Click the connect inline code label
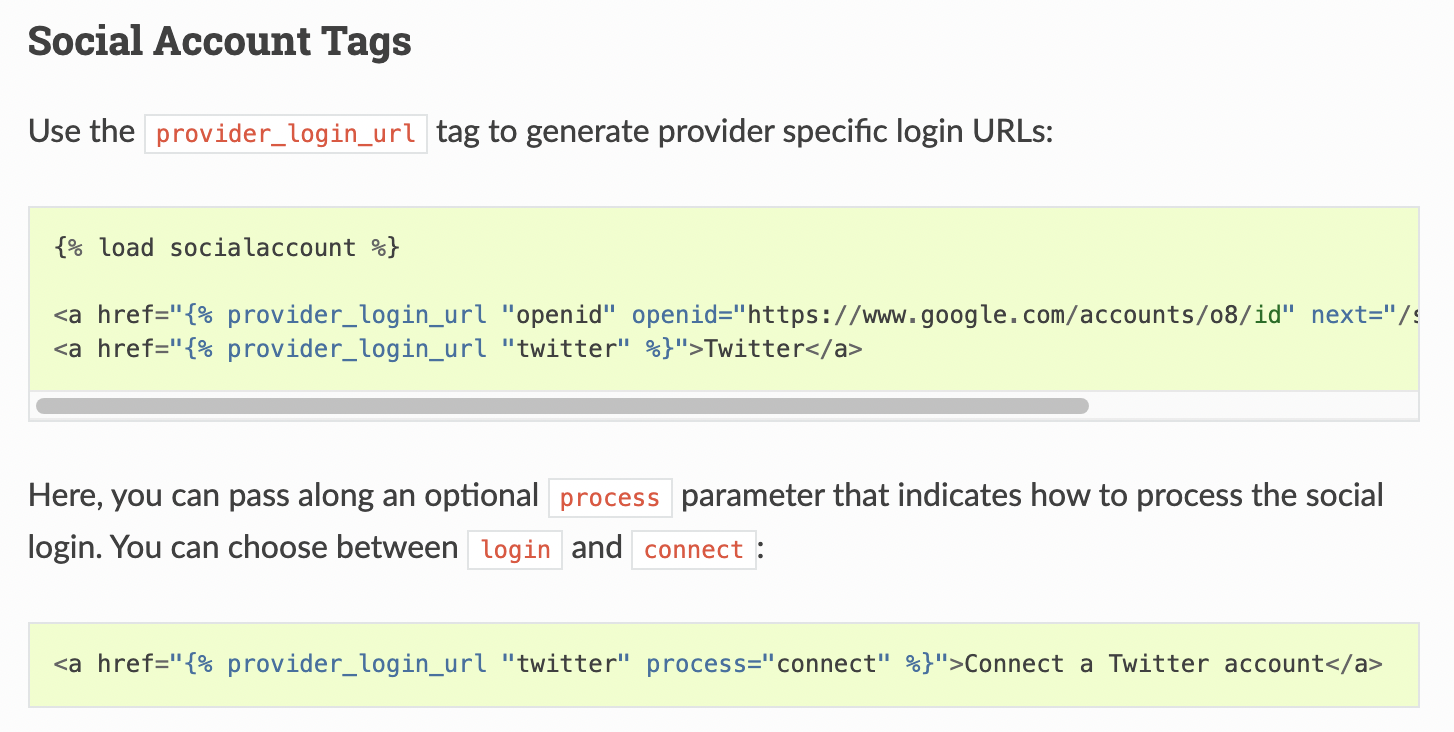 (694, 550)
